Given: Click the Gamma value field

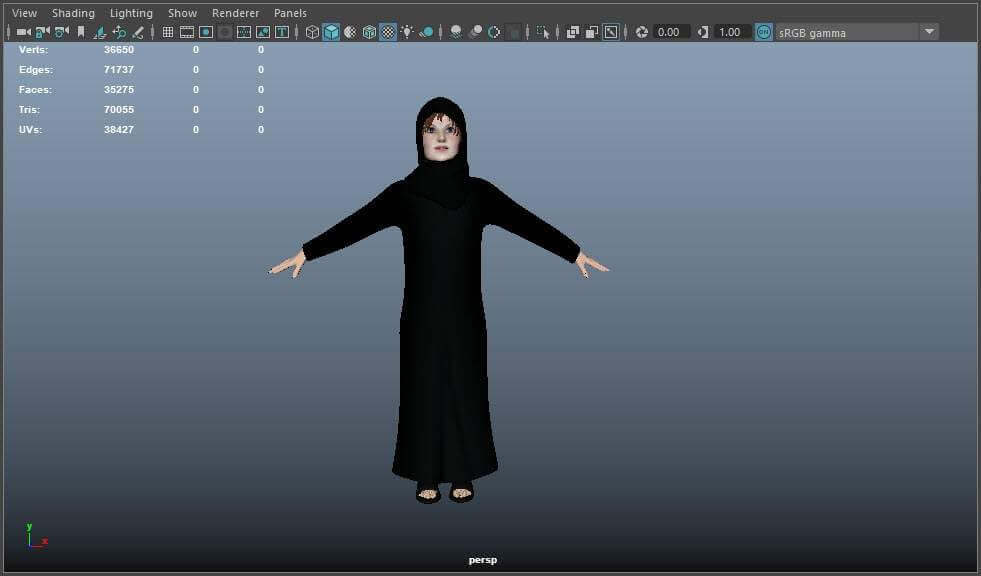Looking at the screenshot, I should (731, 32).
